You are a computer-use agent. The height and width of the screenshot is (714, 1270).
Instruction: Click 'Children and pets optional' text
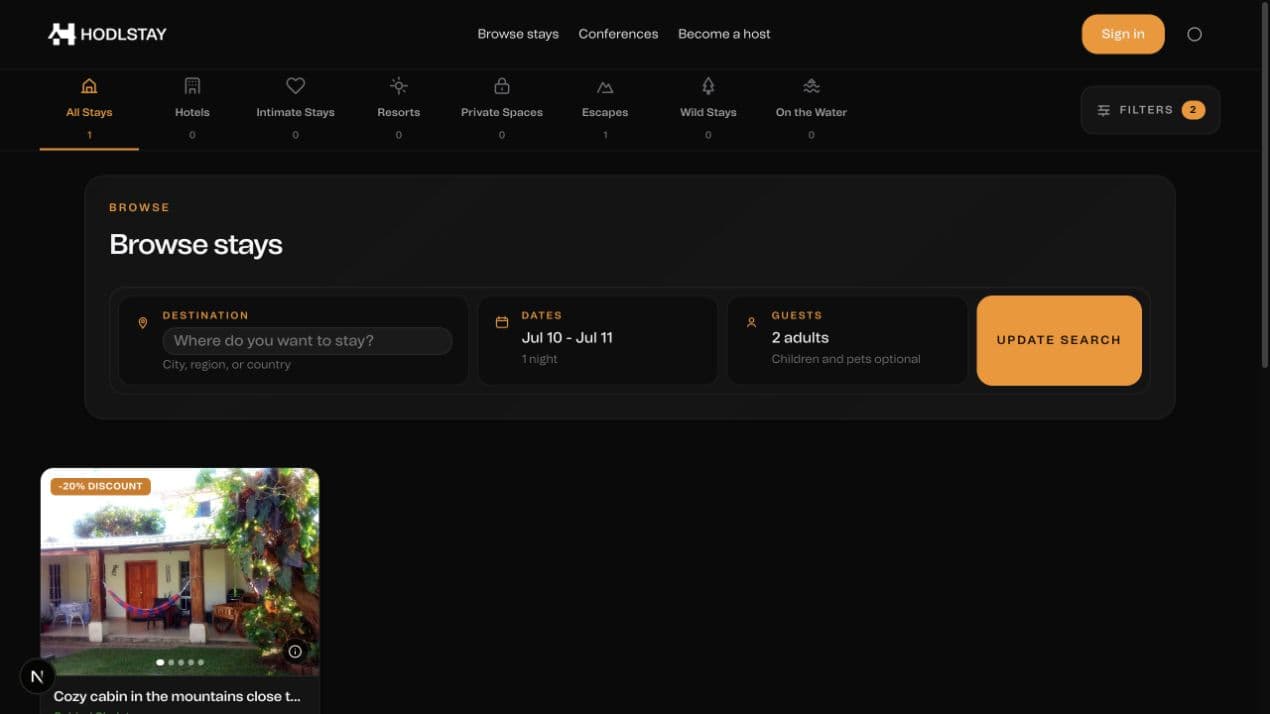(846, 359)
